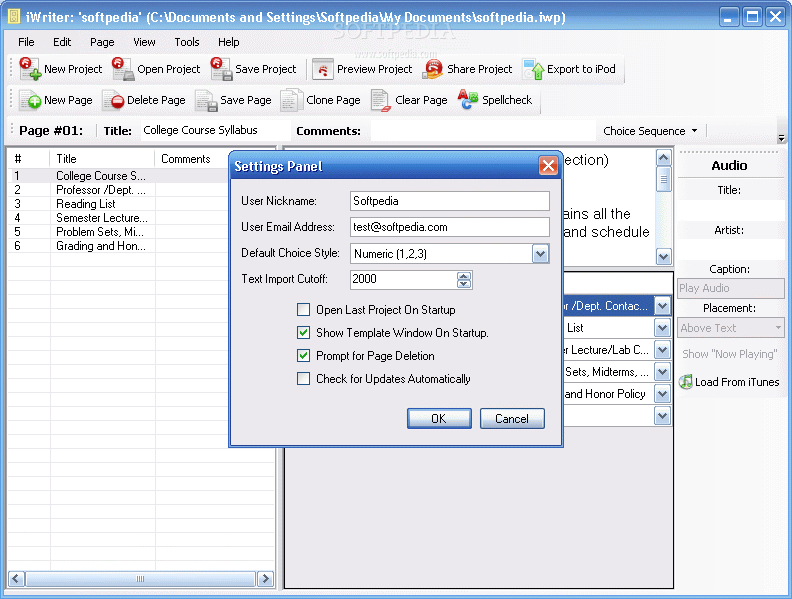Image resolution: width=792 pixels, height=599 pixels.
Task: Click the page list scroll left arrow
Action: coord(16,579)
